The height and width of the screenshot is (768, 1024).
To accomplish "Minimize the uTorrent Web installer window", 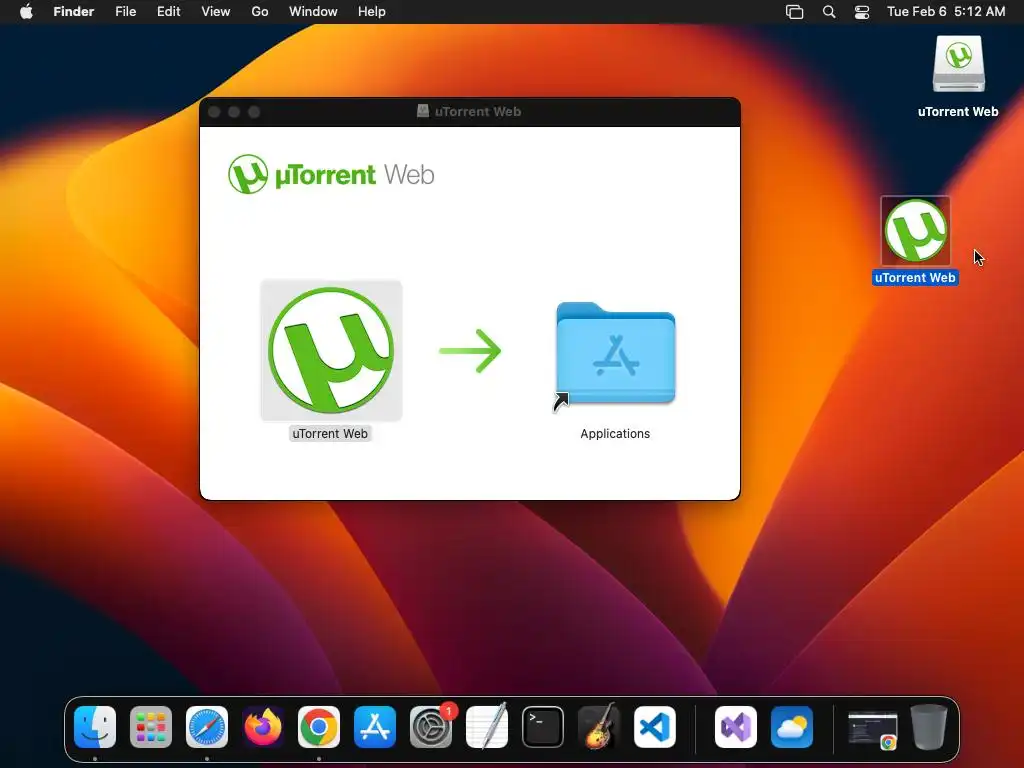I will 234,112.
